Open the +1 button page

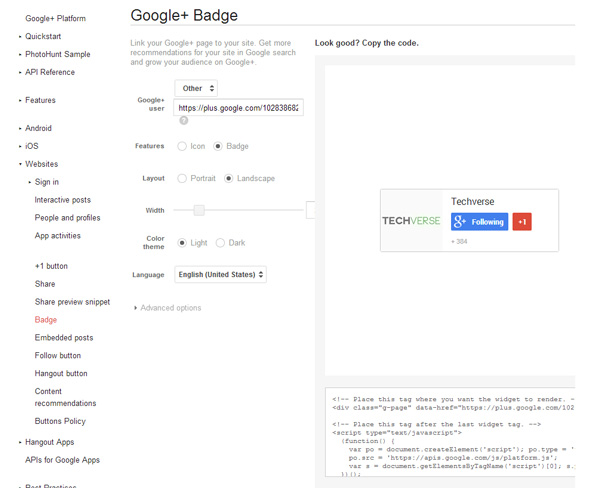coord(51,266)
